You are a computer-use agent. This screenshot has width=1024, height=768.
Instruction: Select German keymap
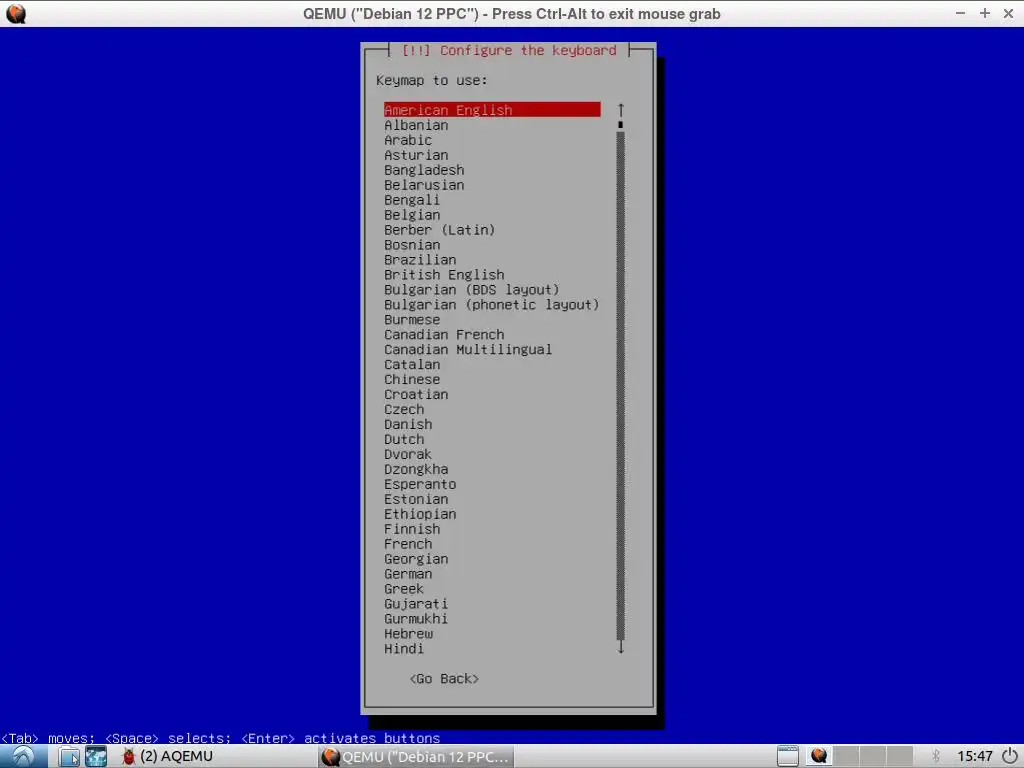click(408, 574)
